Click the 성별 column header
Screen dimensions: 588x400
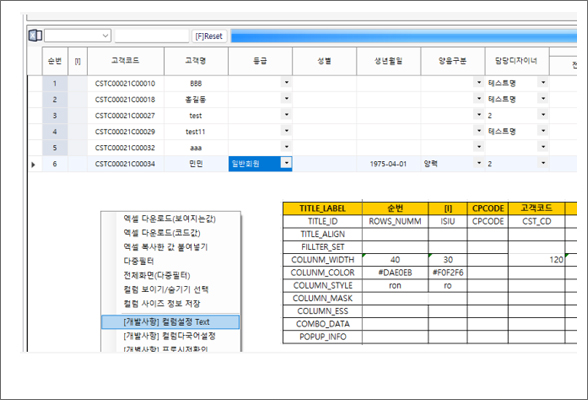pos(324,61)
